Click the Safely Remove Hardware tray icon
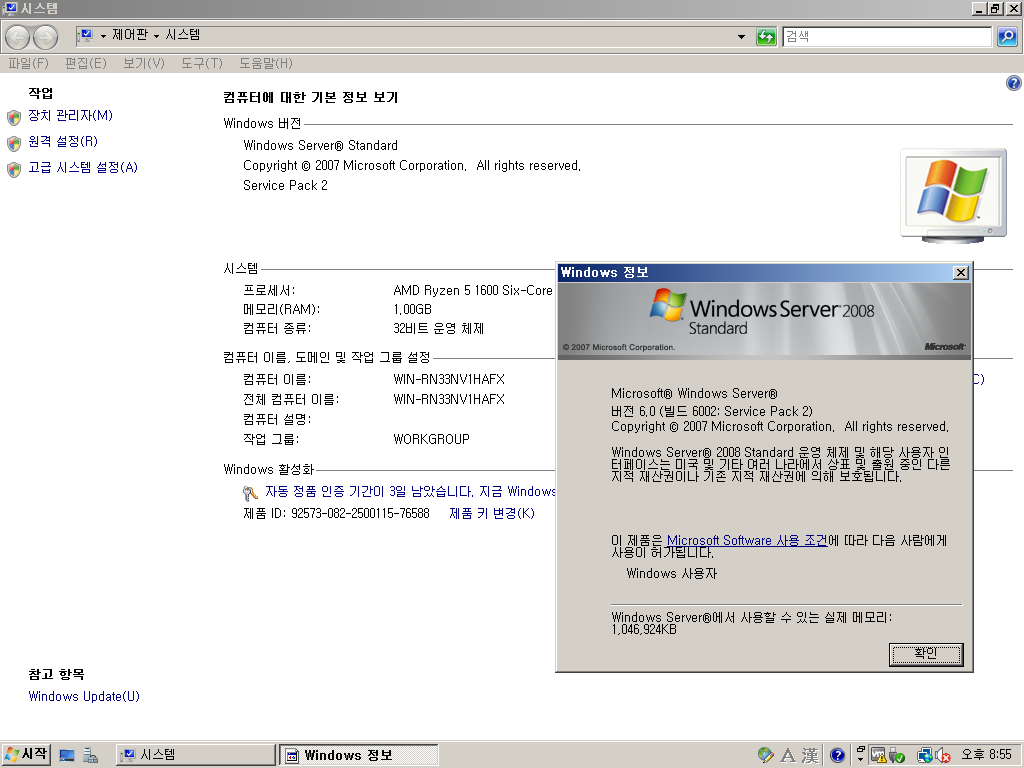Screen dimensions: 1024x768 tap(896, 756)
